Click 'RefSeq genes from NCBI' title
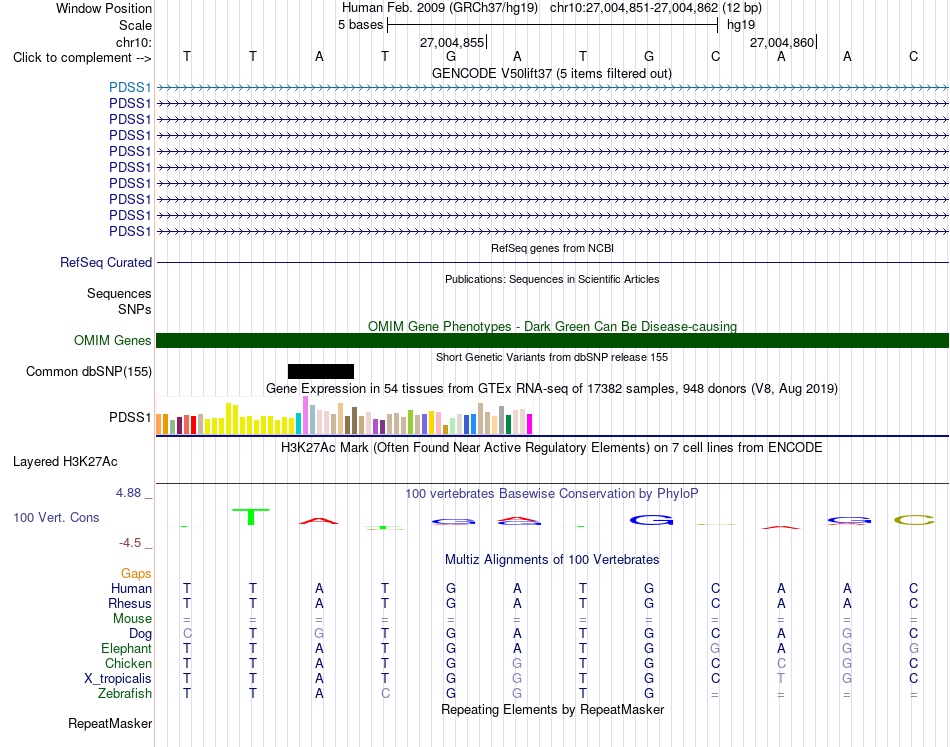Viewport: 950px width, 747px height. [x=552, y=248]
